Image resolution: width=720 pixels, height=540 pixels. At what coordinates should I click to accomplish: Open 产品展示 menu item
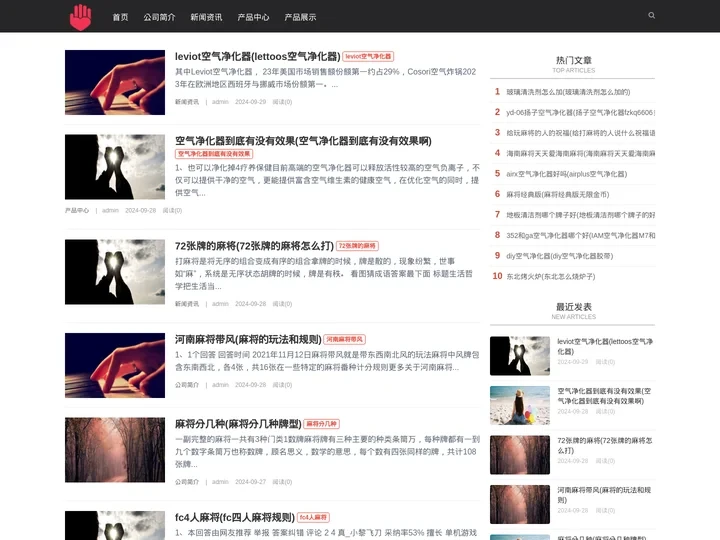point(300,17)
